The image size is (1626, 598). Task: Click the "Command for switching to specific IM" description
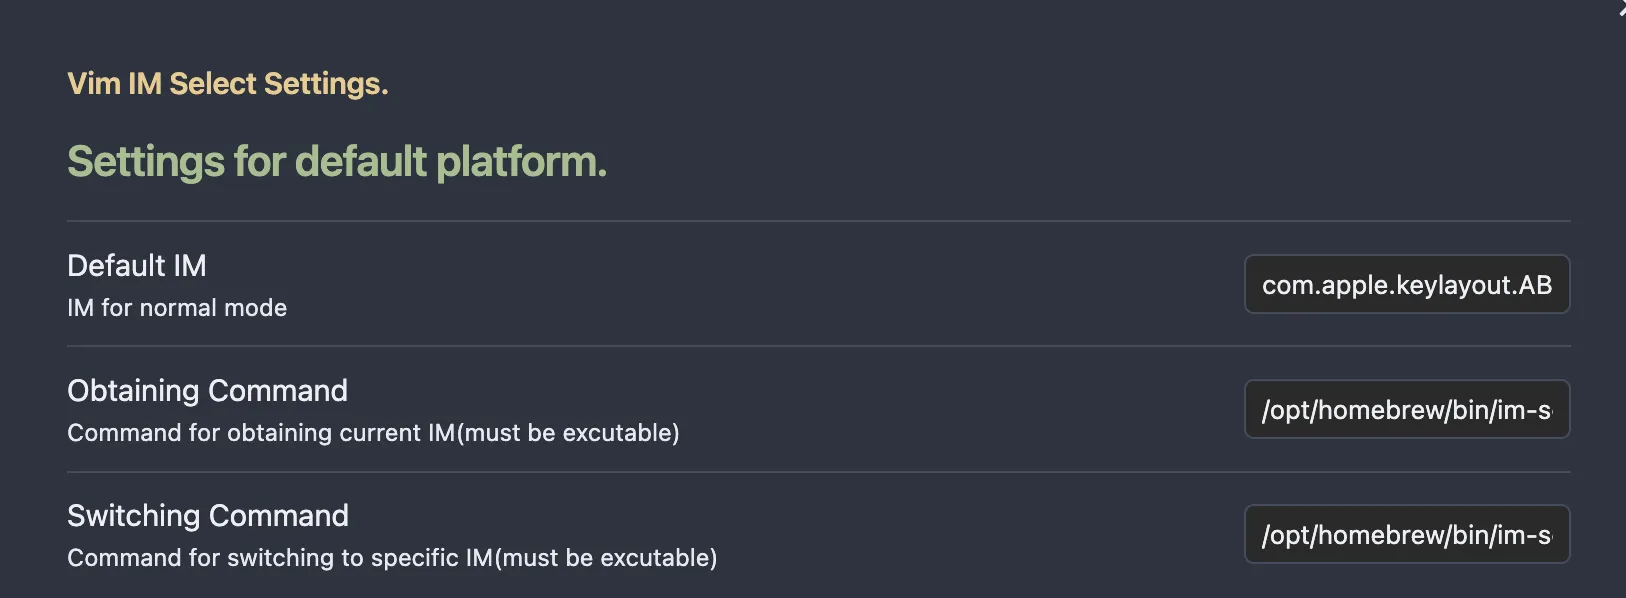280,558
